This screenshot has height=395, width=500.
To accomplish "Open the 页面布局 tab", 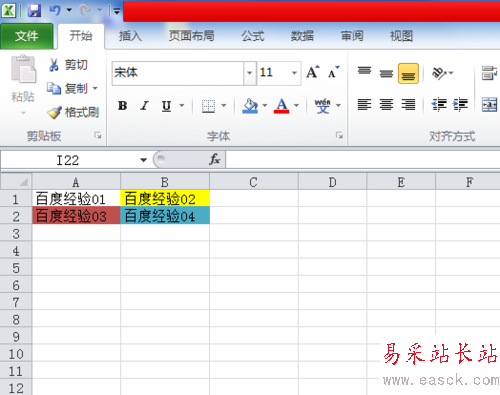I will (191, 36).
